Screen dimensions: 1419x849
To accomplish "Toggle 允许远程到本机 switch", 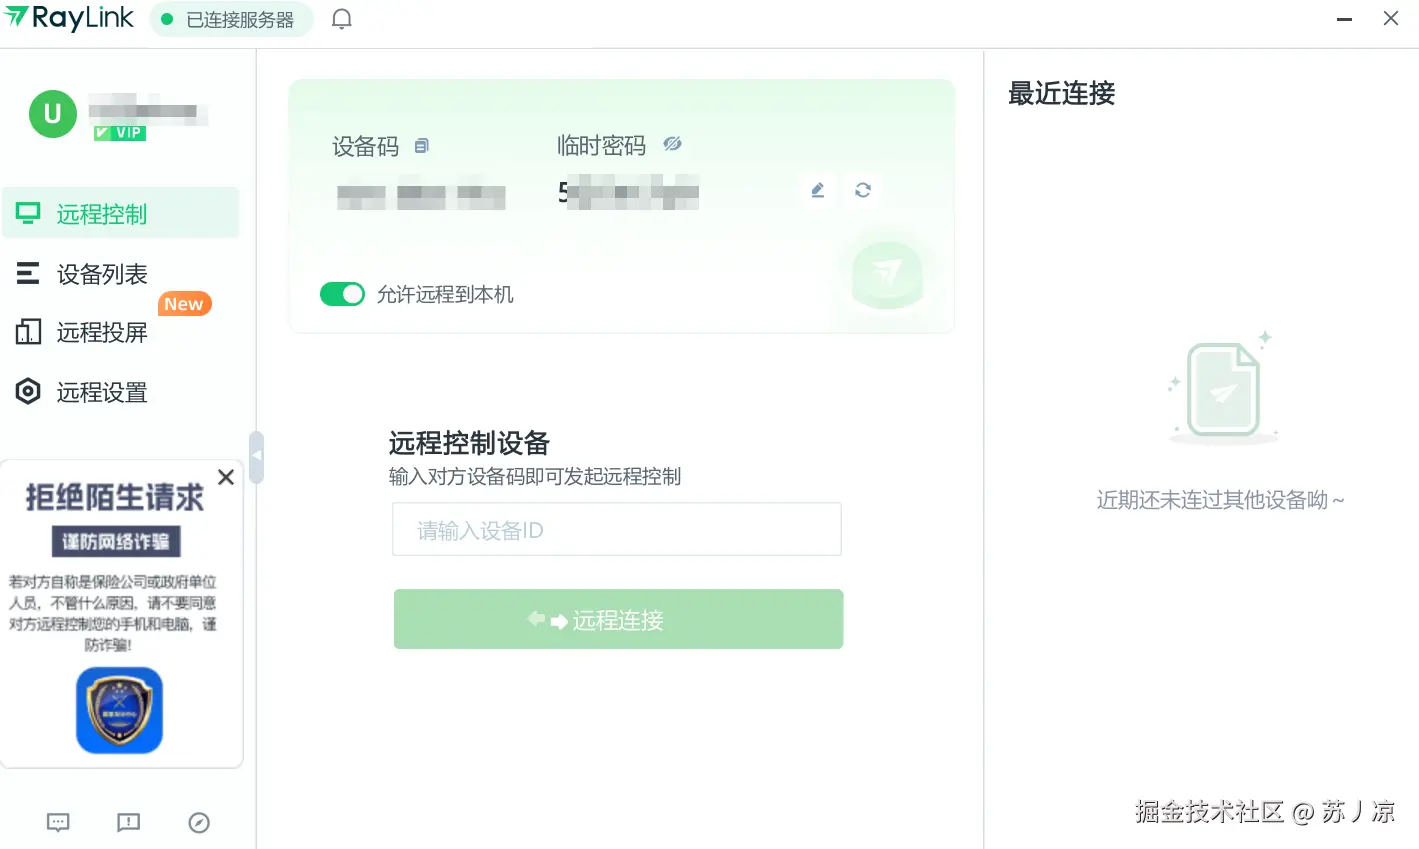I will pos(342,294).
